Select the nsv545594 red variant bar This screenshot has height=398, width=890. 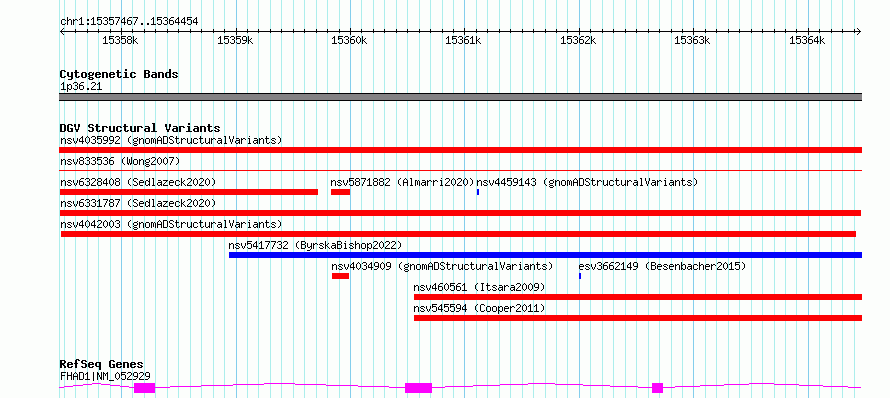coord(638,318)
